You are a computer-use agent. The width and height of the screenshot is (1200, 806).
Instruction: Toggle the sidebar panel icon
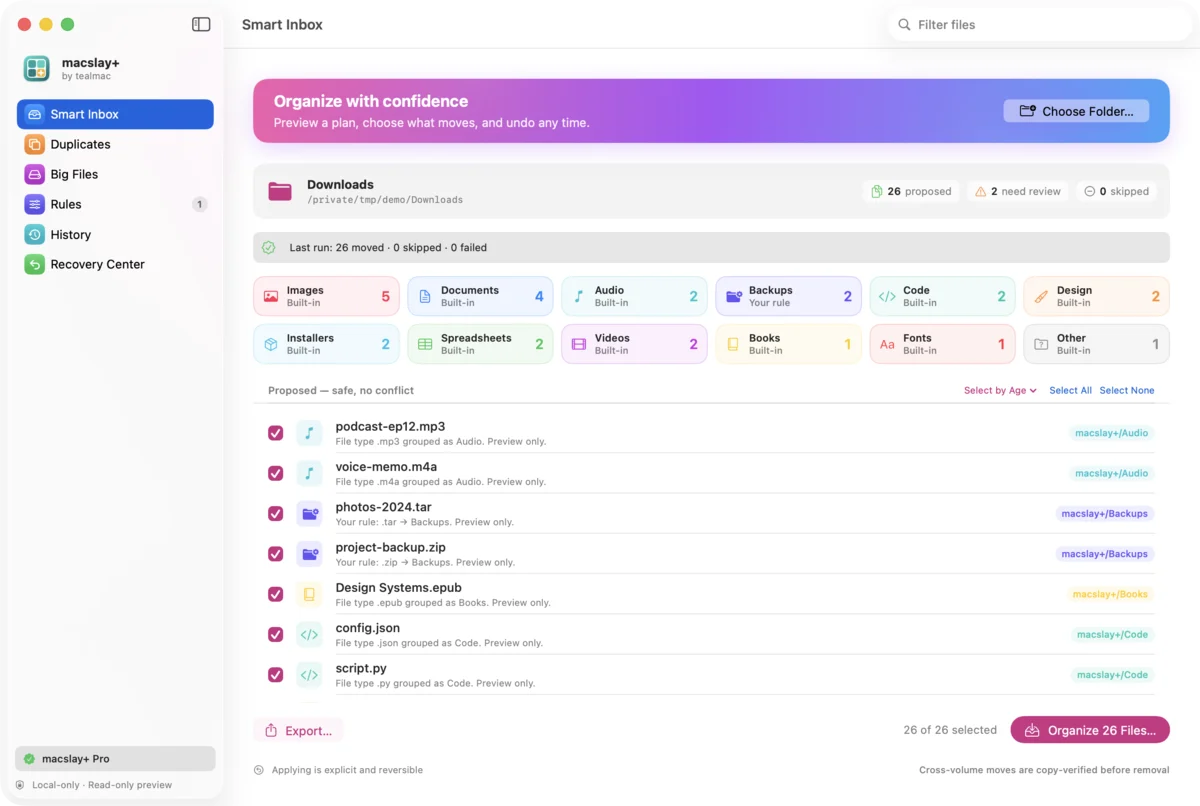[x=201, y=24]
